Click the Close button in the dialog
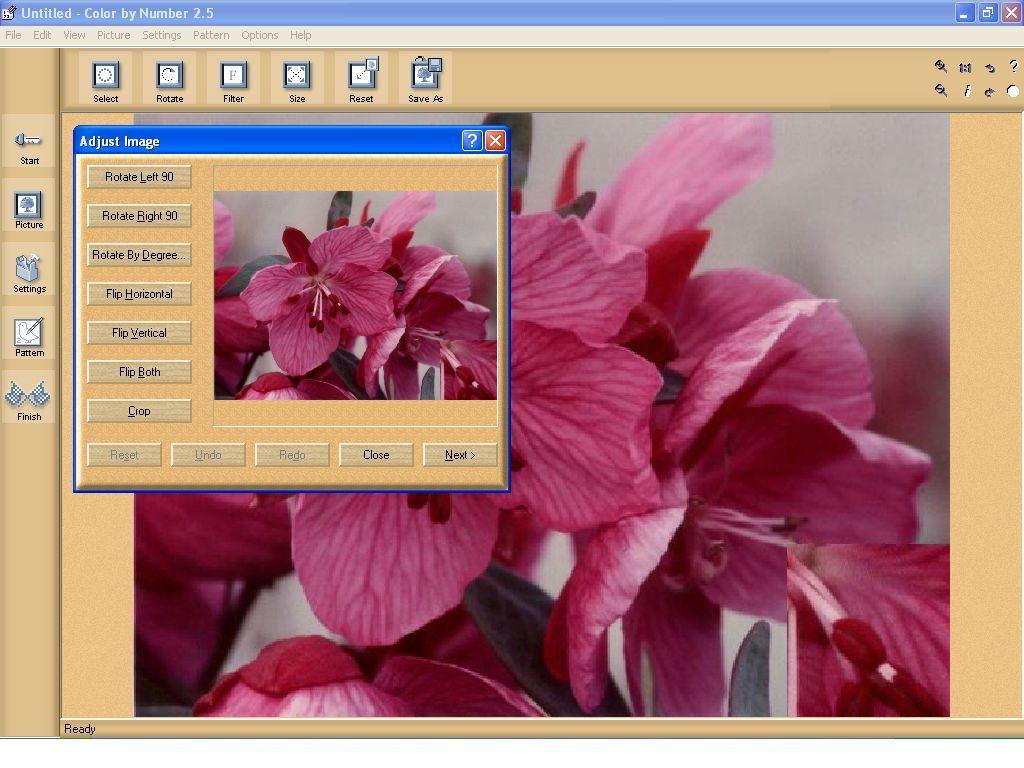1024x768 pixels. tap(376, 455)
